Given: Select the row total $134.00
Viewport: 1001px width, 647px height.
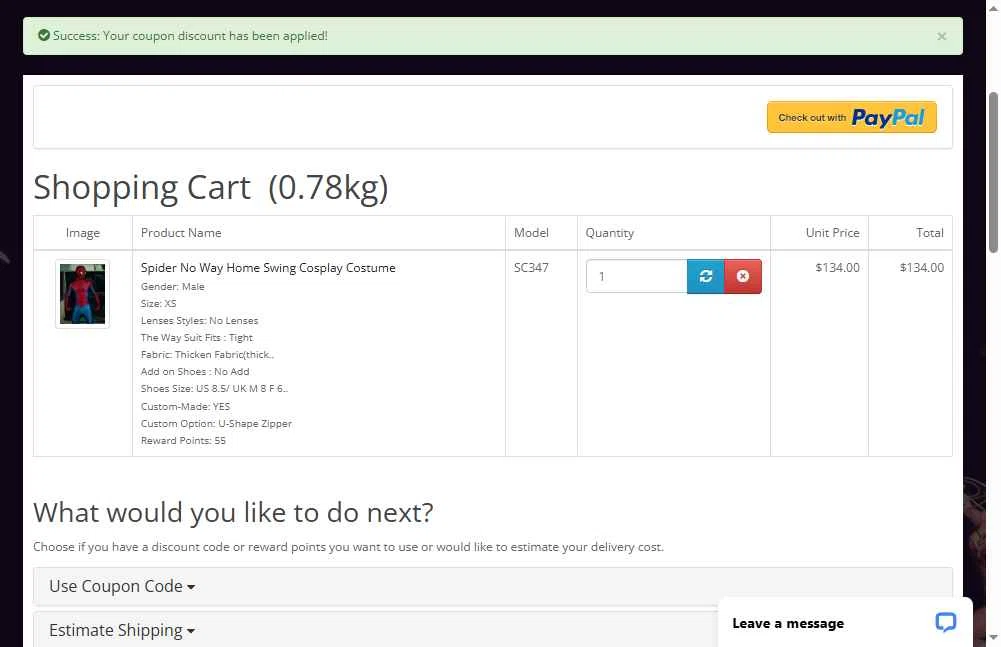Looking at the screenshot, I should pos(922,268).
